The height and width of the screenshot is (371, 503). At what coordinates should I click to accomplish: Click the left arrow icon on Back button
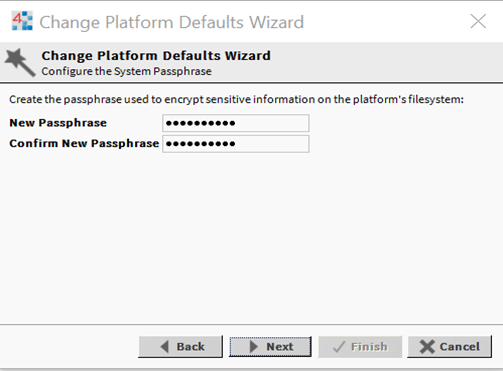click(165, 347)
